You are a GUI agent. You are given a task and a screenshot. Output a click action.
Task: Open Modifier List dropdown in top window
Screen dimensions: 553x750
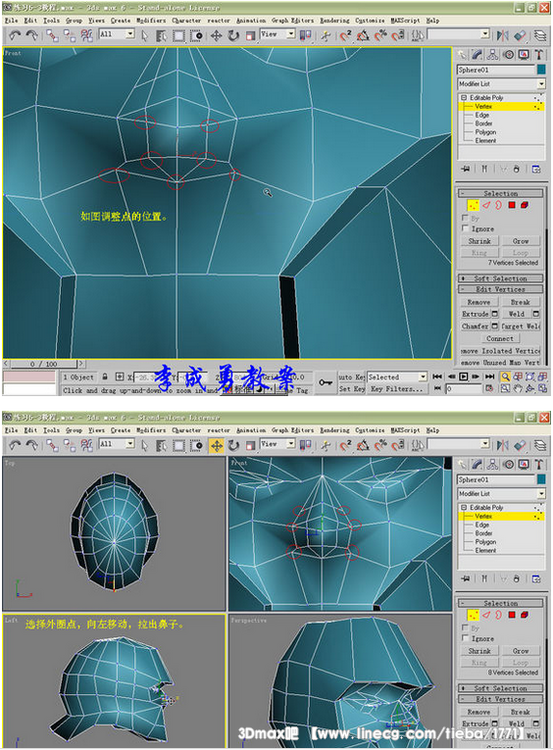tap(541, 84)
